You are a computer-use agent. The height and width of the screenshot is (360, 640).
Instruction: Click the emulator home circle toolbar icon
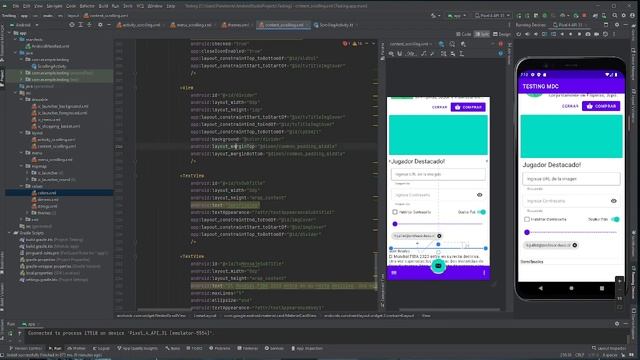click(571, 34)
